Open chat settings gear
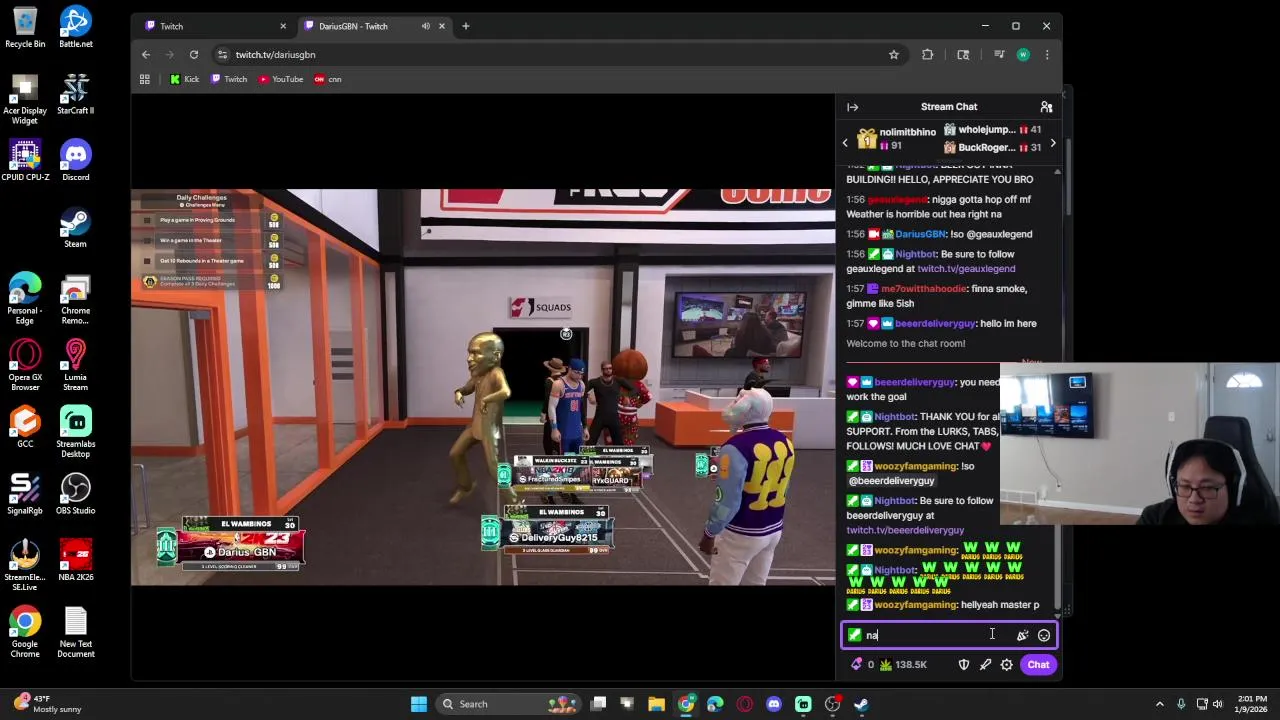1280x720 pixels. click(x=1007, y=665)
